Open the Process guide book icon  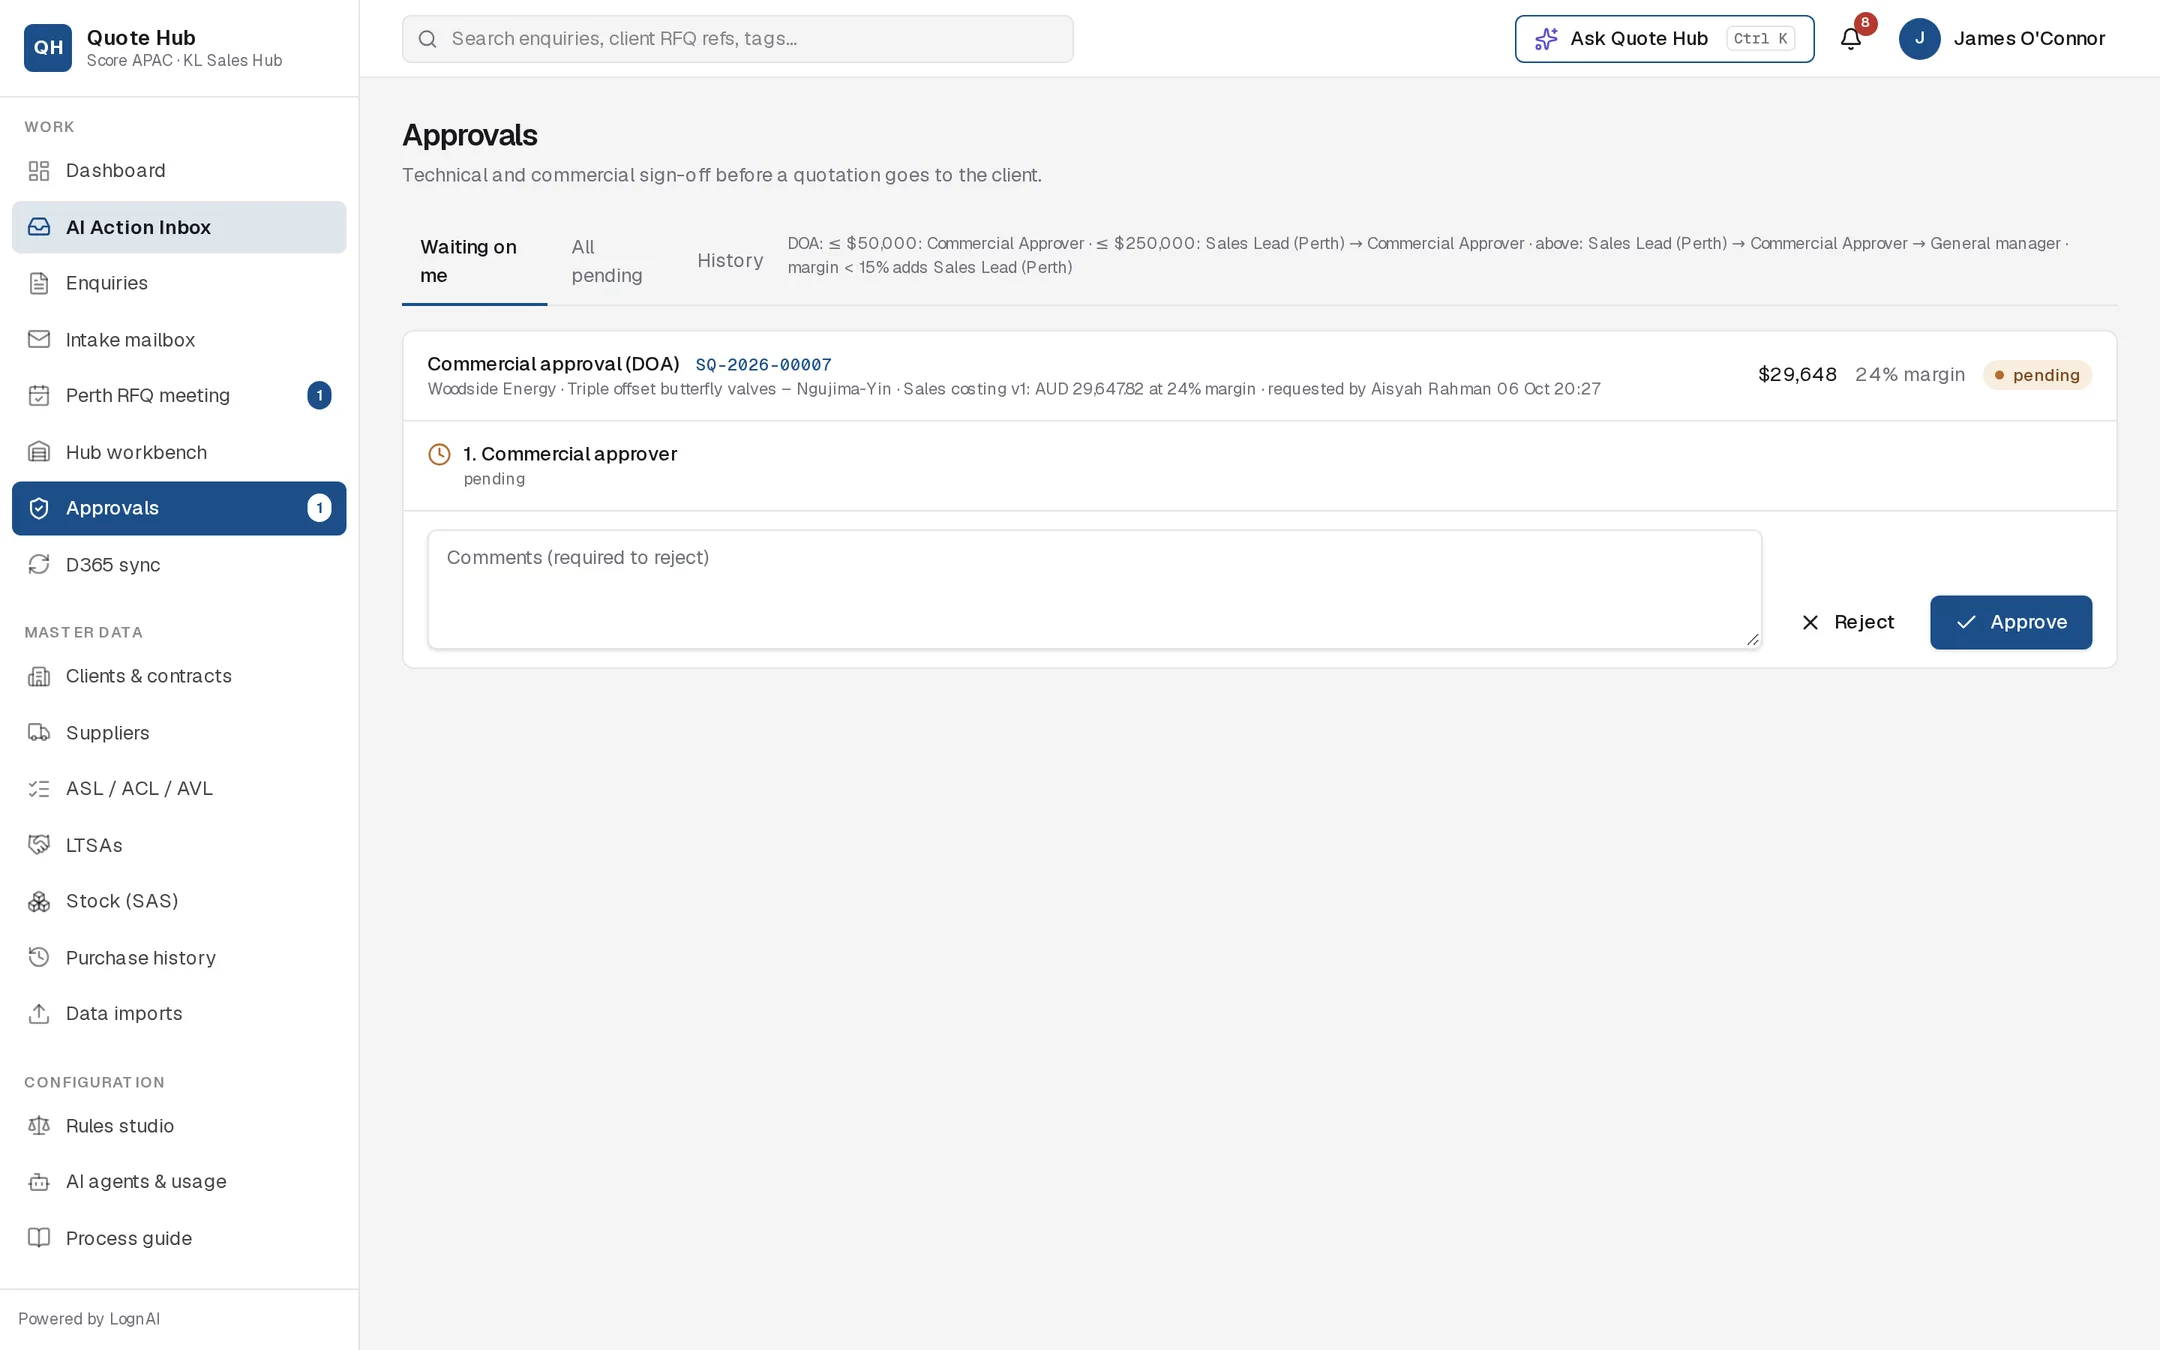point(39,1238)
